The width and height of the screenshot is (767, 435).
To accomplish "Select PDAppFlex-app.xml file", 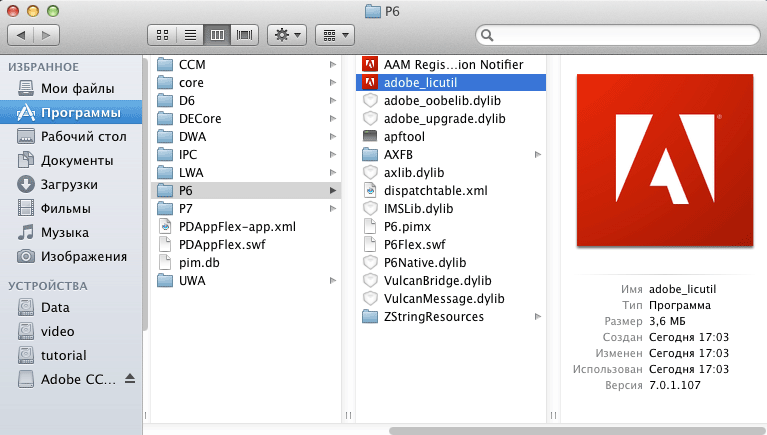I will coord(246,227).
